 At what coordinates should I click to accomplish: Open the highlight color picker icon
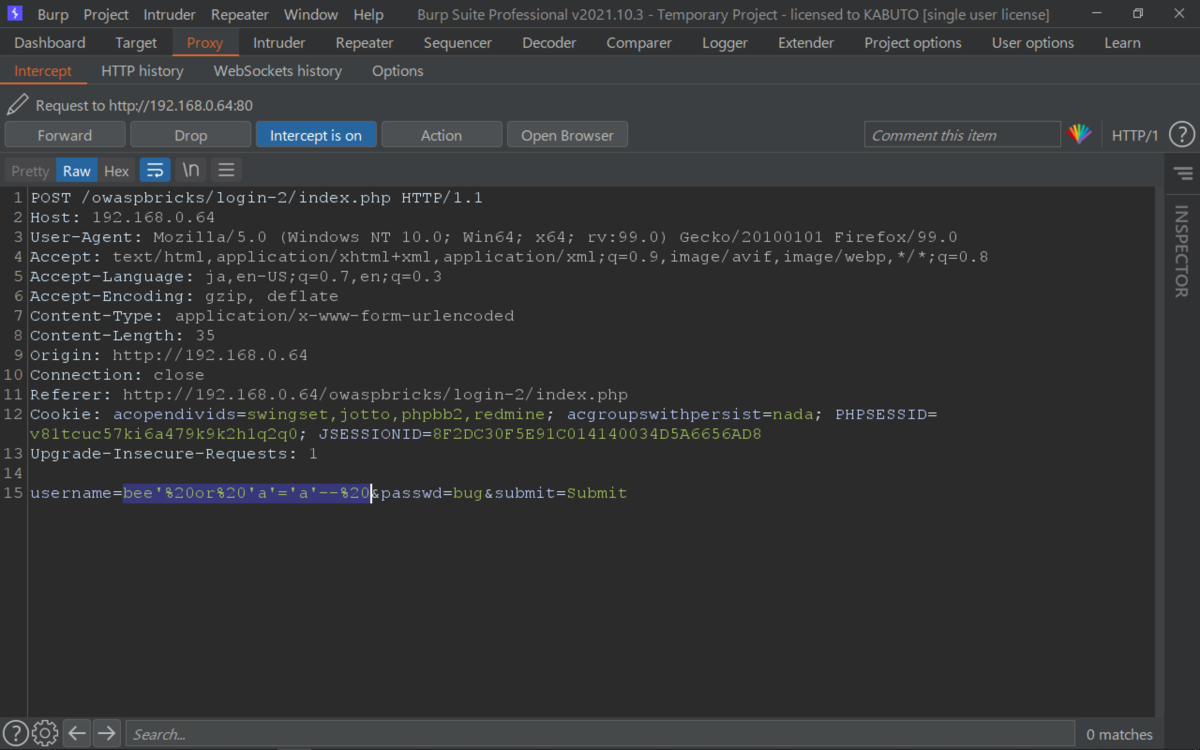pos(1079,134)
